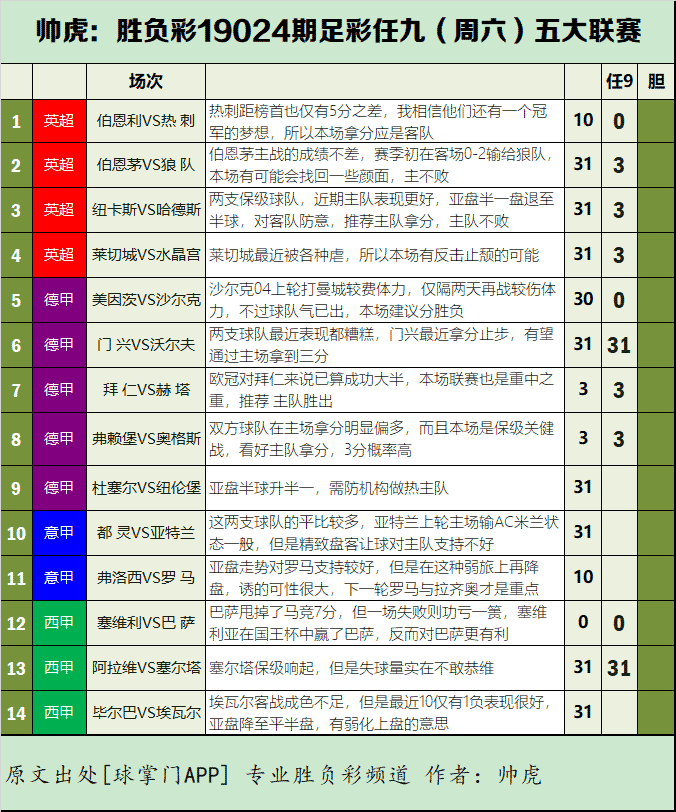Screen dimensions: 676x812
Task: Open the 塞维利VS巴萨 match row
Action: [145, 623]
